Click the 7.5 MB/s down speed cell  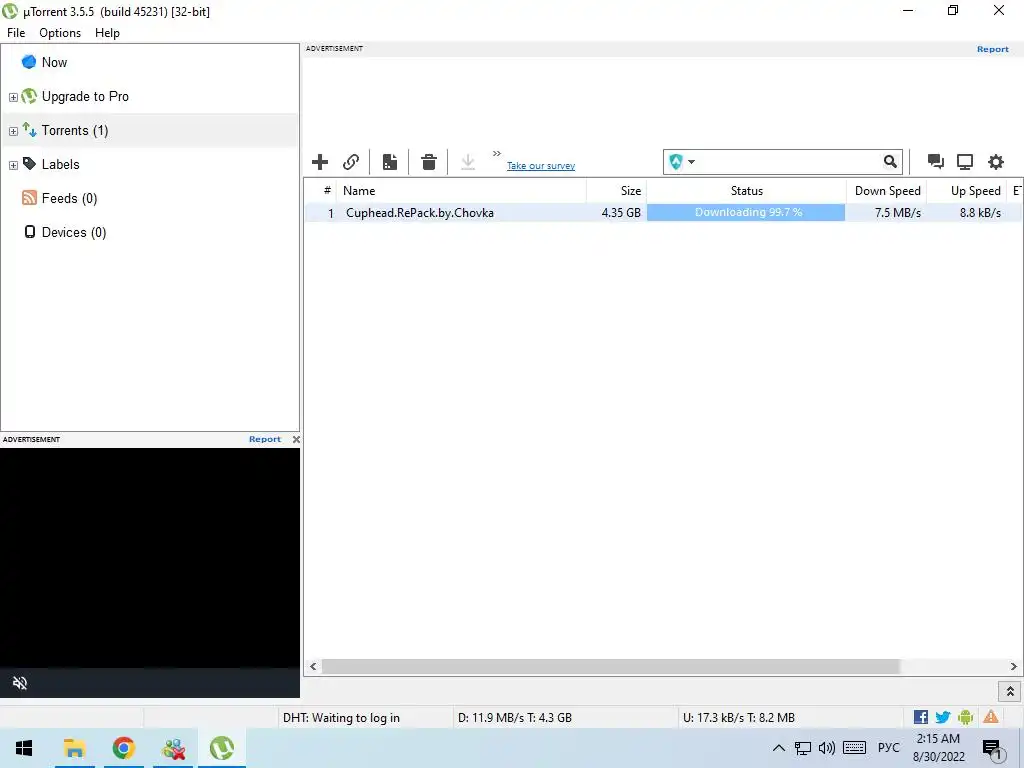[x=898, y=213]
